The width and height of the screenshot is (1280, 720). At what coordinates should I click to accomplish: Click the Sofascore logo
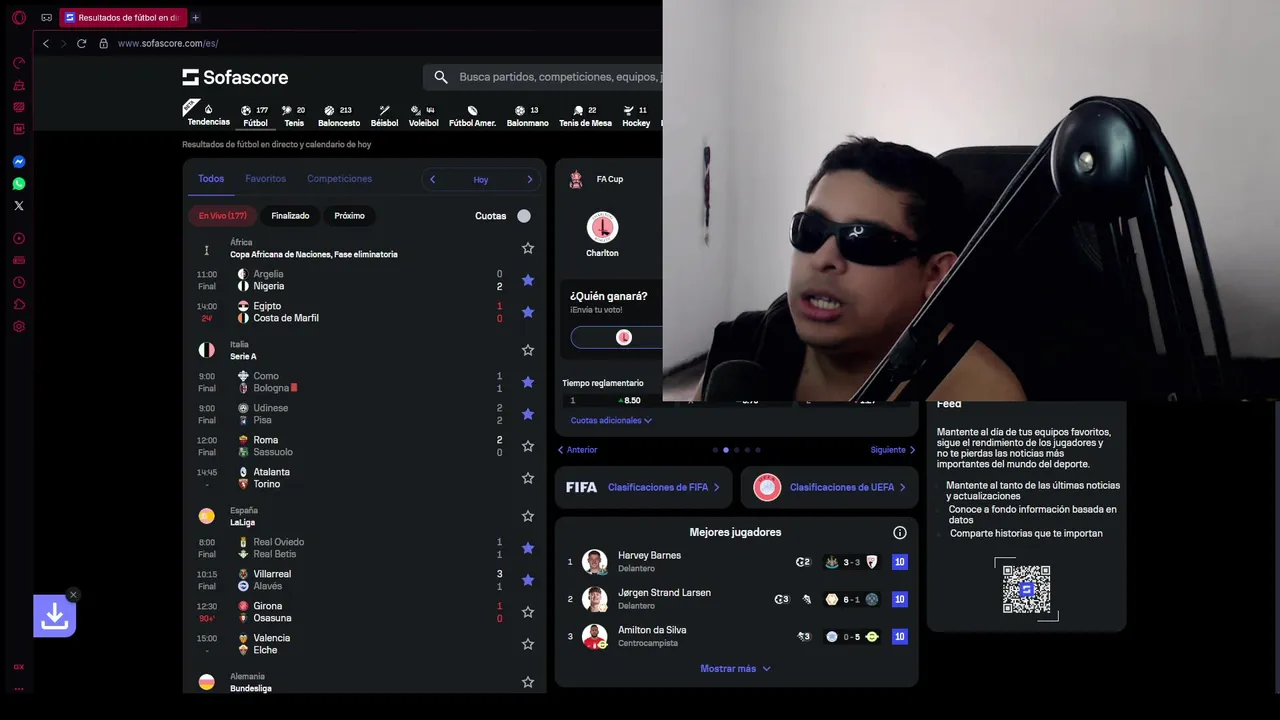(x=235, y=77)
